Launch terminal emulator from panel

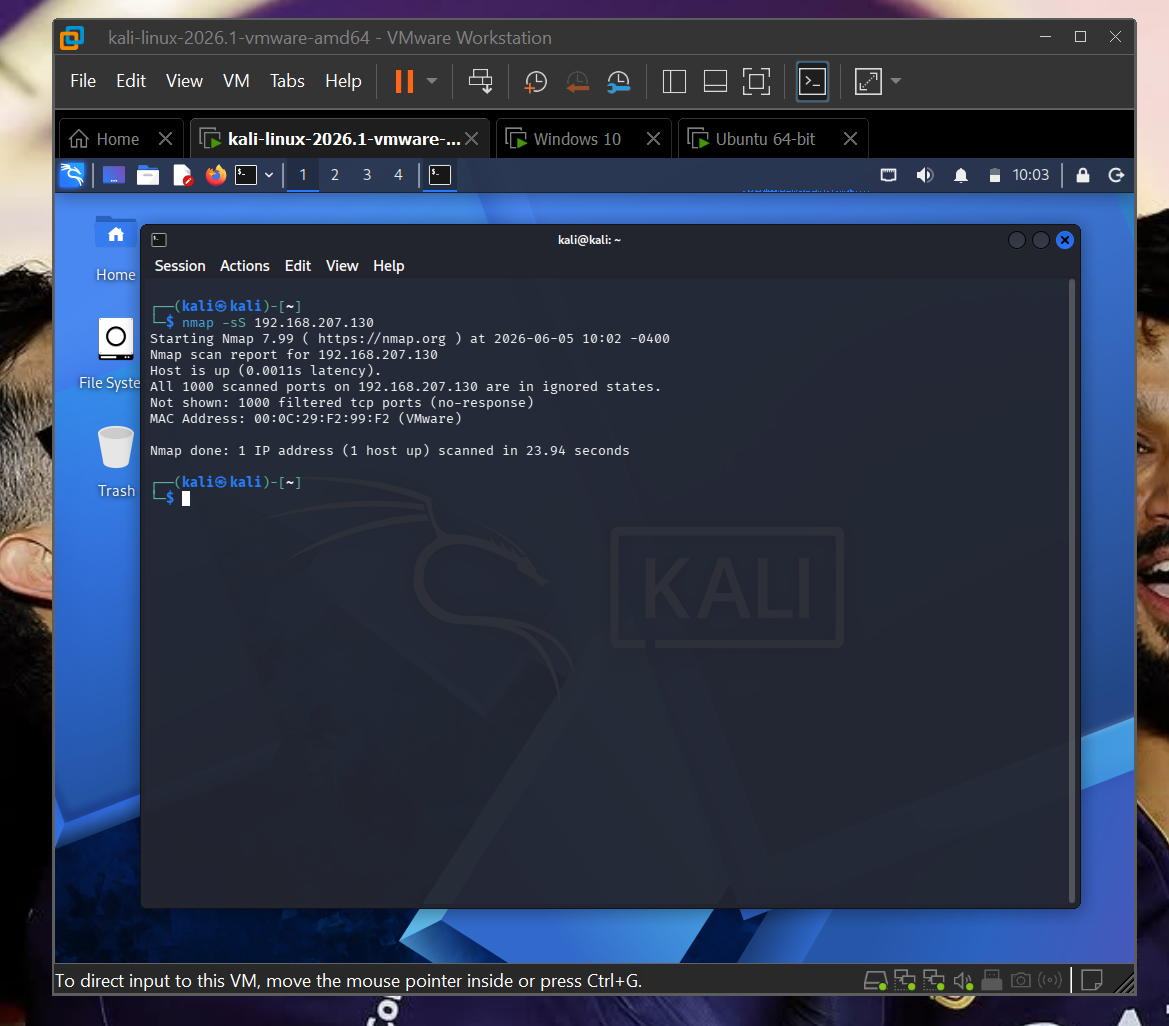click(x=246, y=175)
